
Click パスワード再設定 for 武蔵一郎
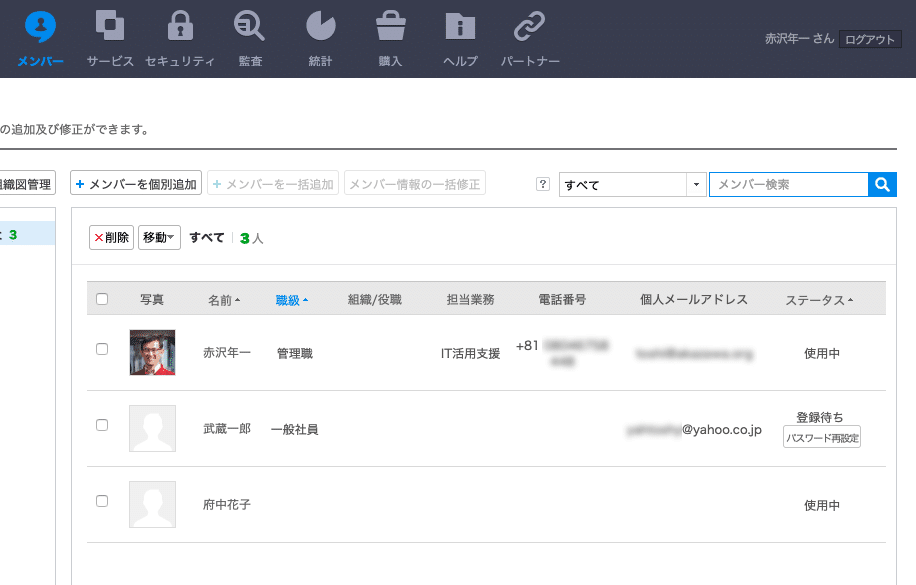point(821,437)
